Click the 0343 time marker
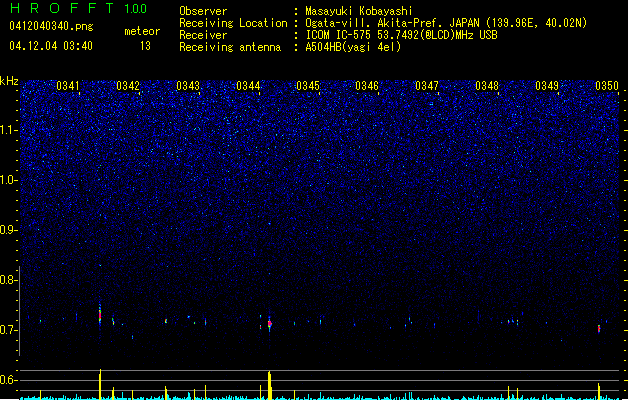 coord(188,86)
